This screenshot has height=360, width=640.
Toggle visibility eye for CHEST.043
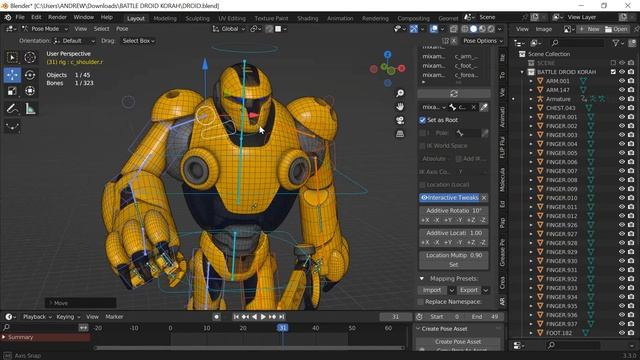(x=622, y=108)
